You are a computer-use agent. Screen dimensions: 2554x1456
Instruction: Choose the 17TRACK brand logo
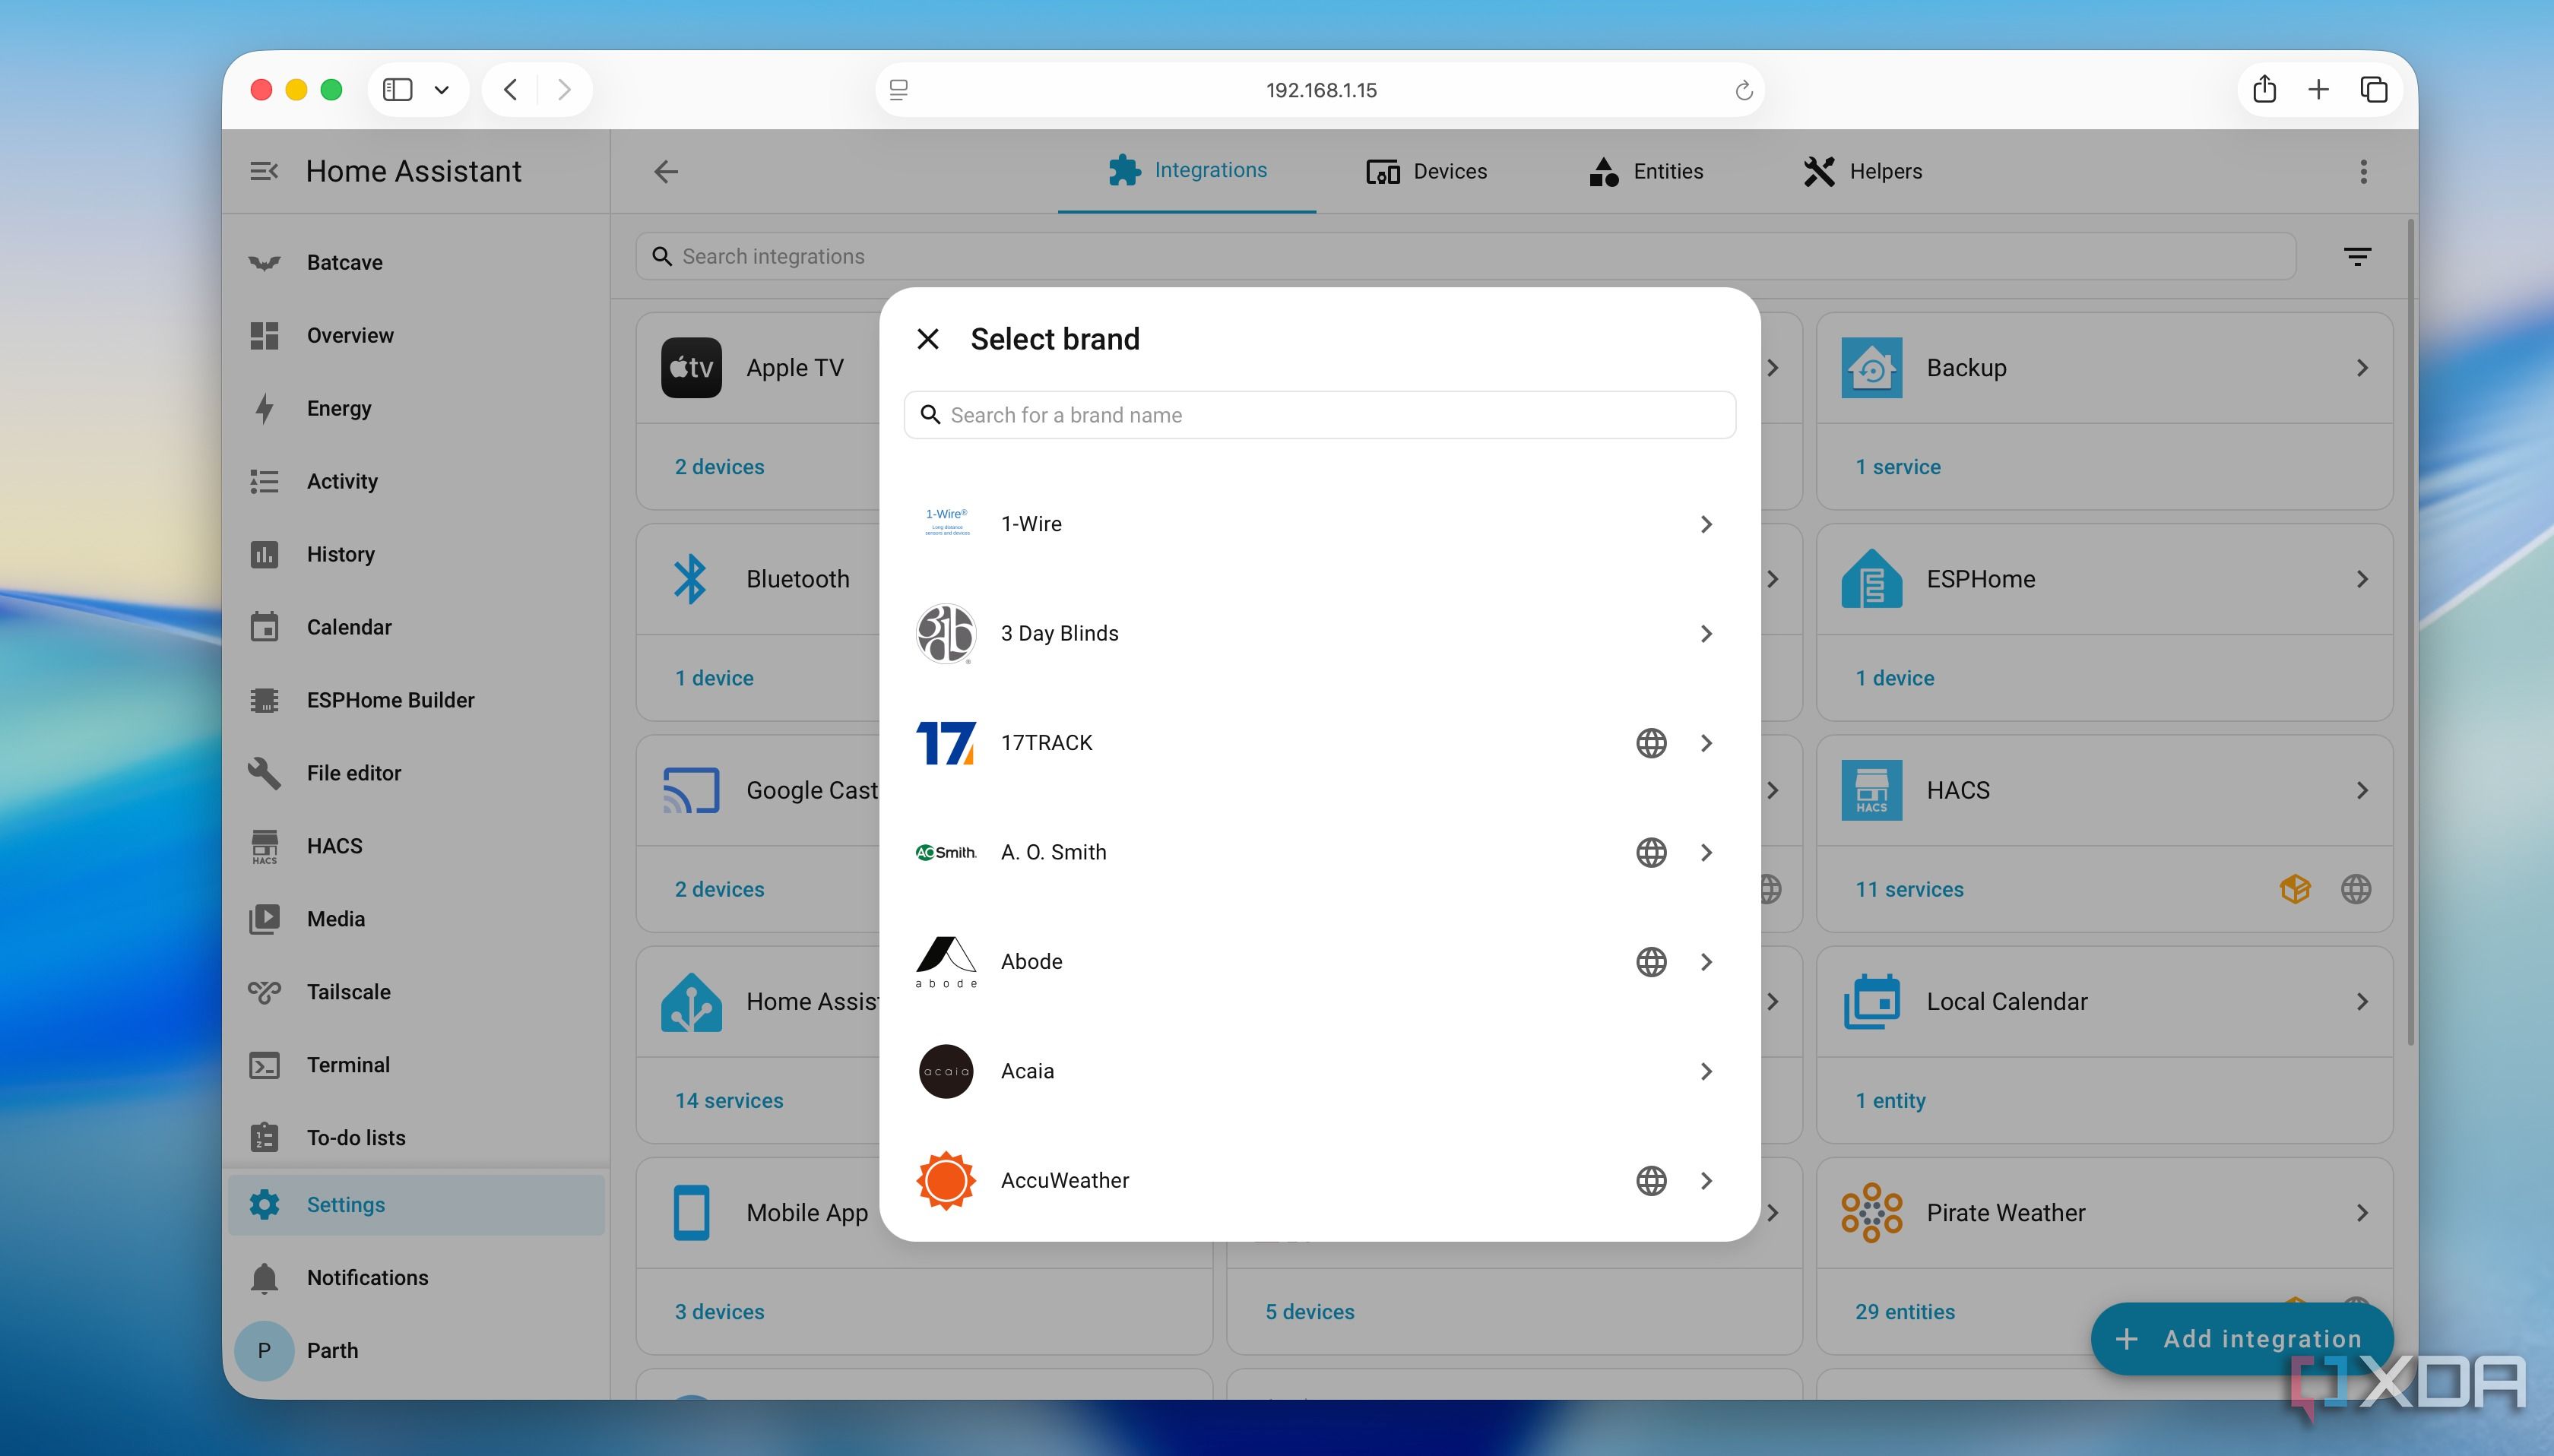945,743
